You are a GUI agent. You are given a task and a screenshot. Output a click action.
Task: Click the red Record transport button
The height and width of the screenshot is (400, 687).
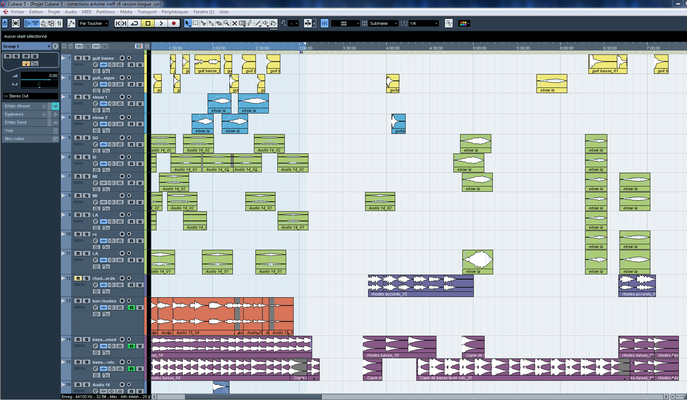pyautogui.click(x=174, y=23)
